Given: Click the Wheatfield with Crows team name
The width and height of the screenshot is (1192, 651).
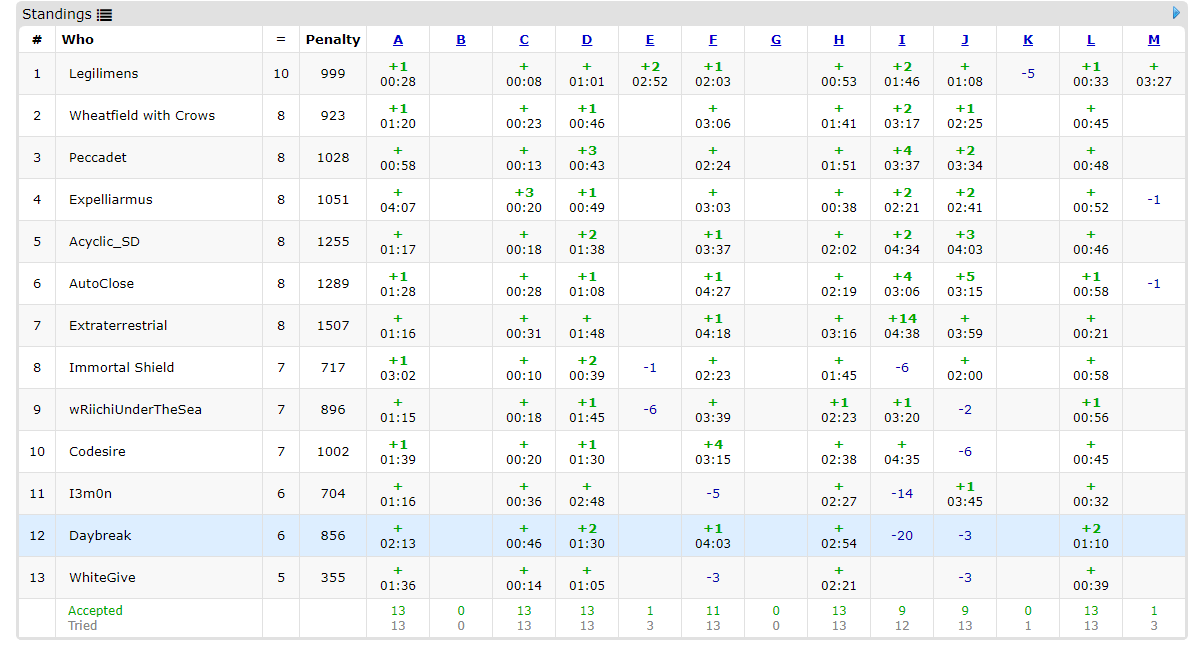Looking at the screenshot, I should (142, 116).
